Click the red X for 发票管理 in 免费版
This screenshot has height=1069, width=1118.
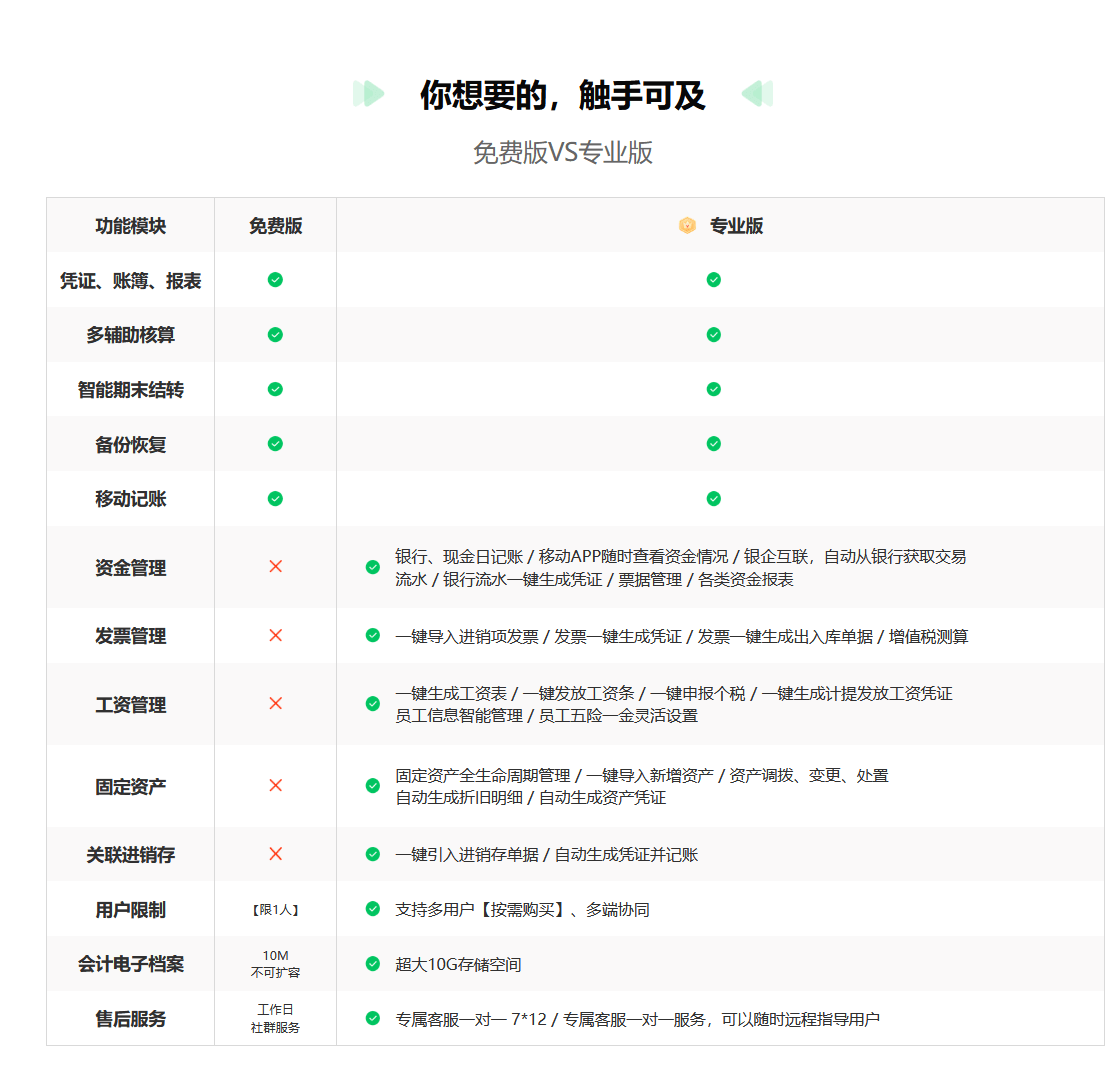click(275, 635)
